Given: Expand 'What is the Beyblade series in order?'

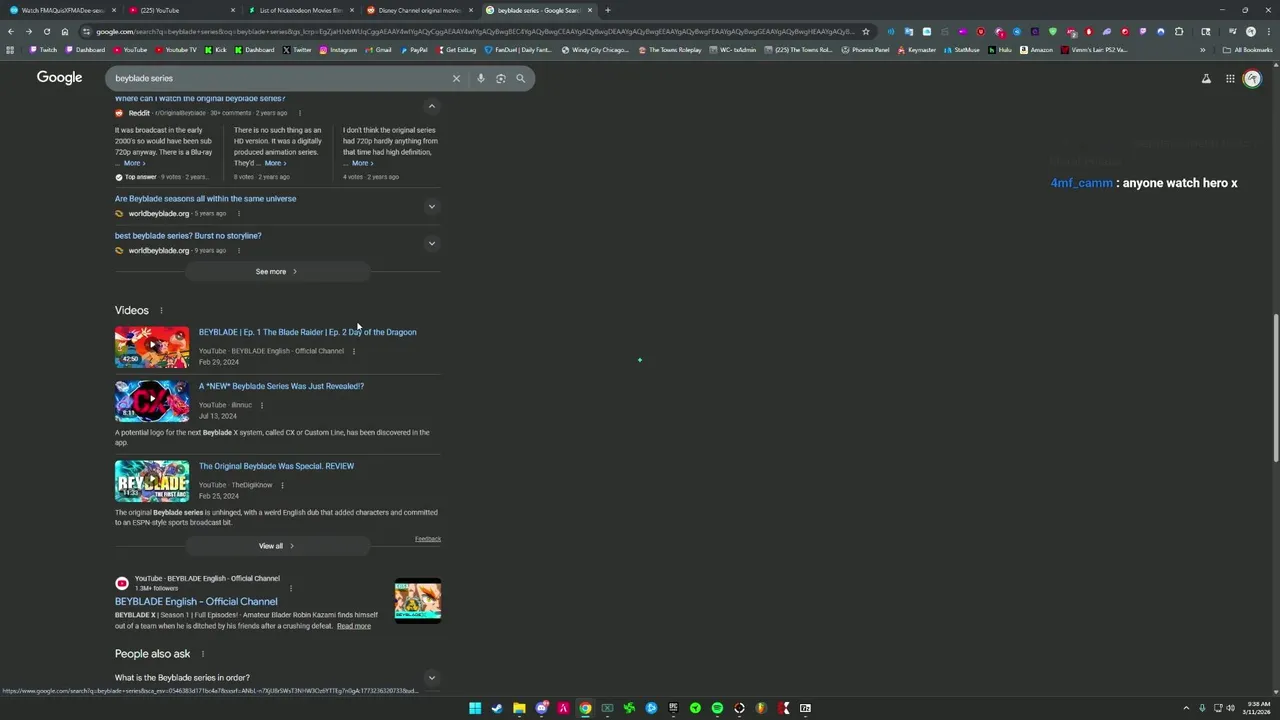Looking at the screenshot, I should (x=432, y=678).
